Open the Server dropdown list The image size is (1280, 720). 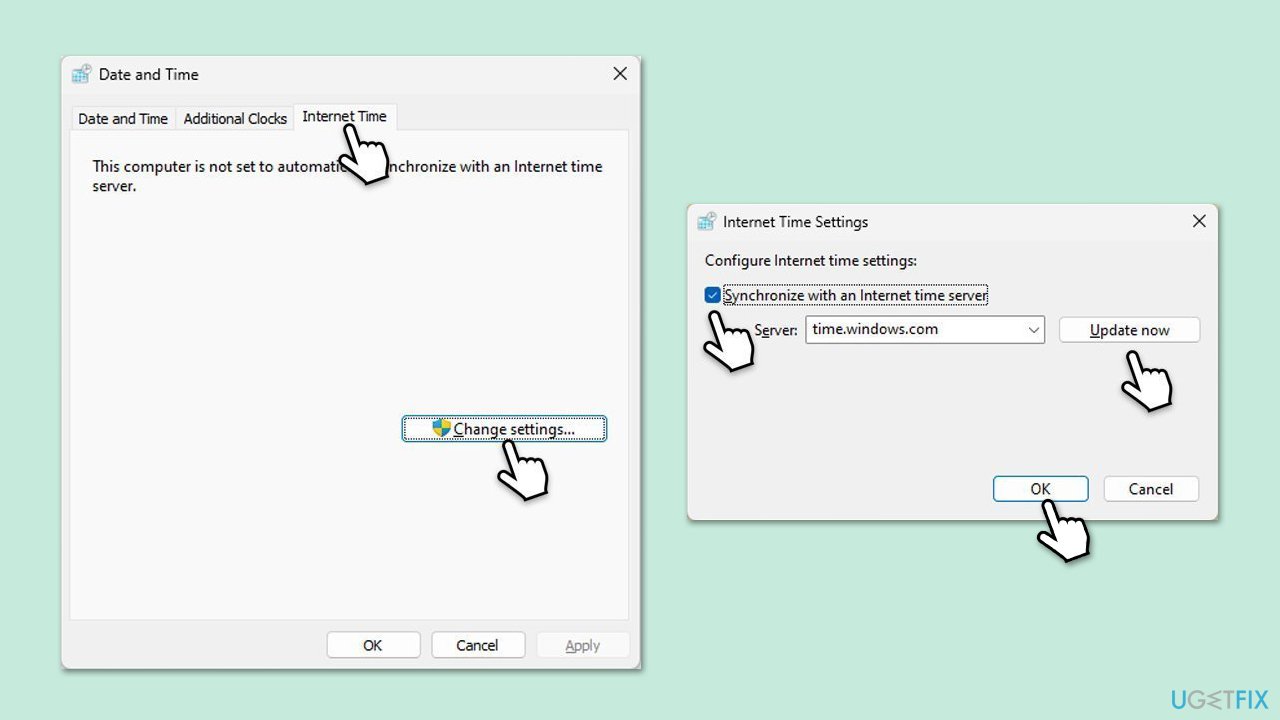1035,329
